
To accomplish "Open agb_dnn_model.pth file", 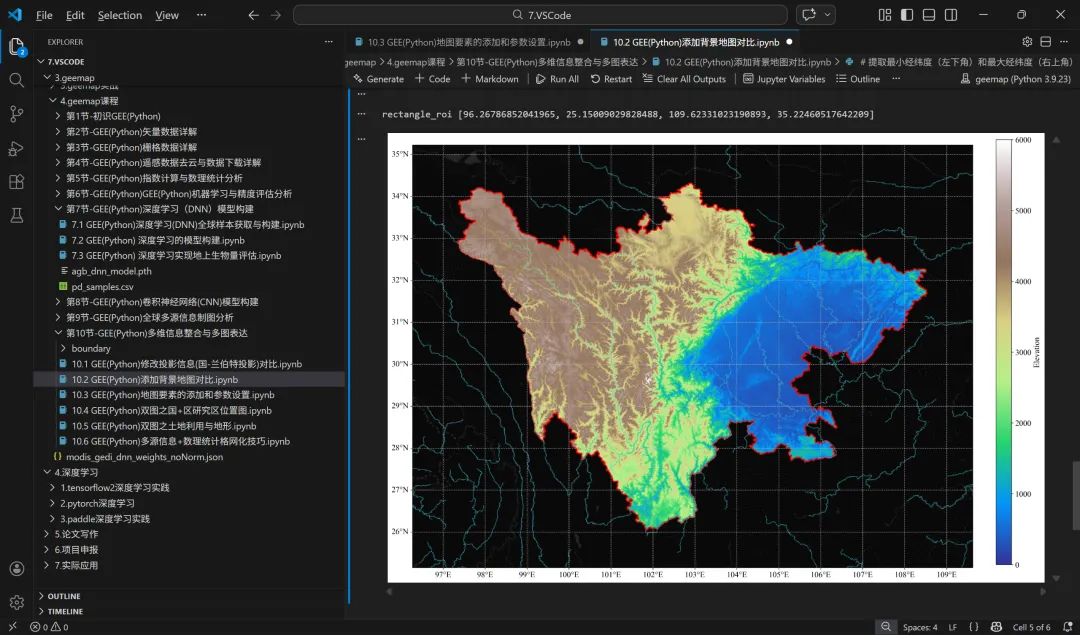I will click(x=111, y=271).
